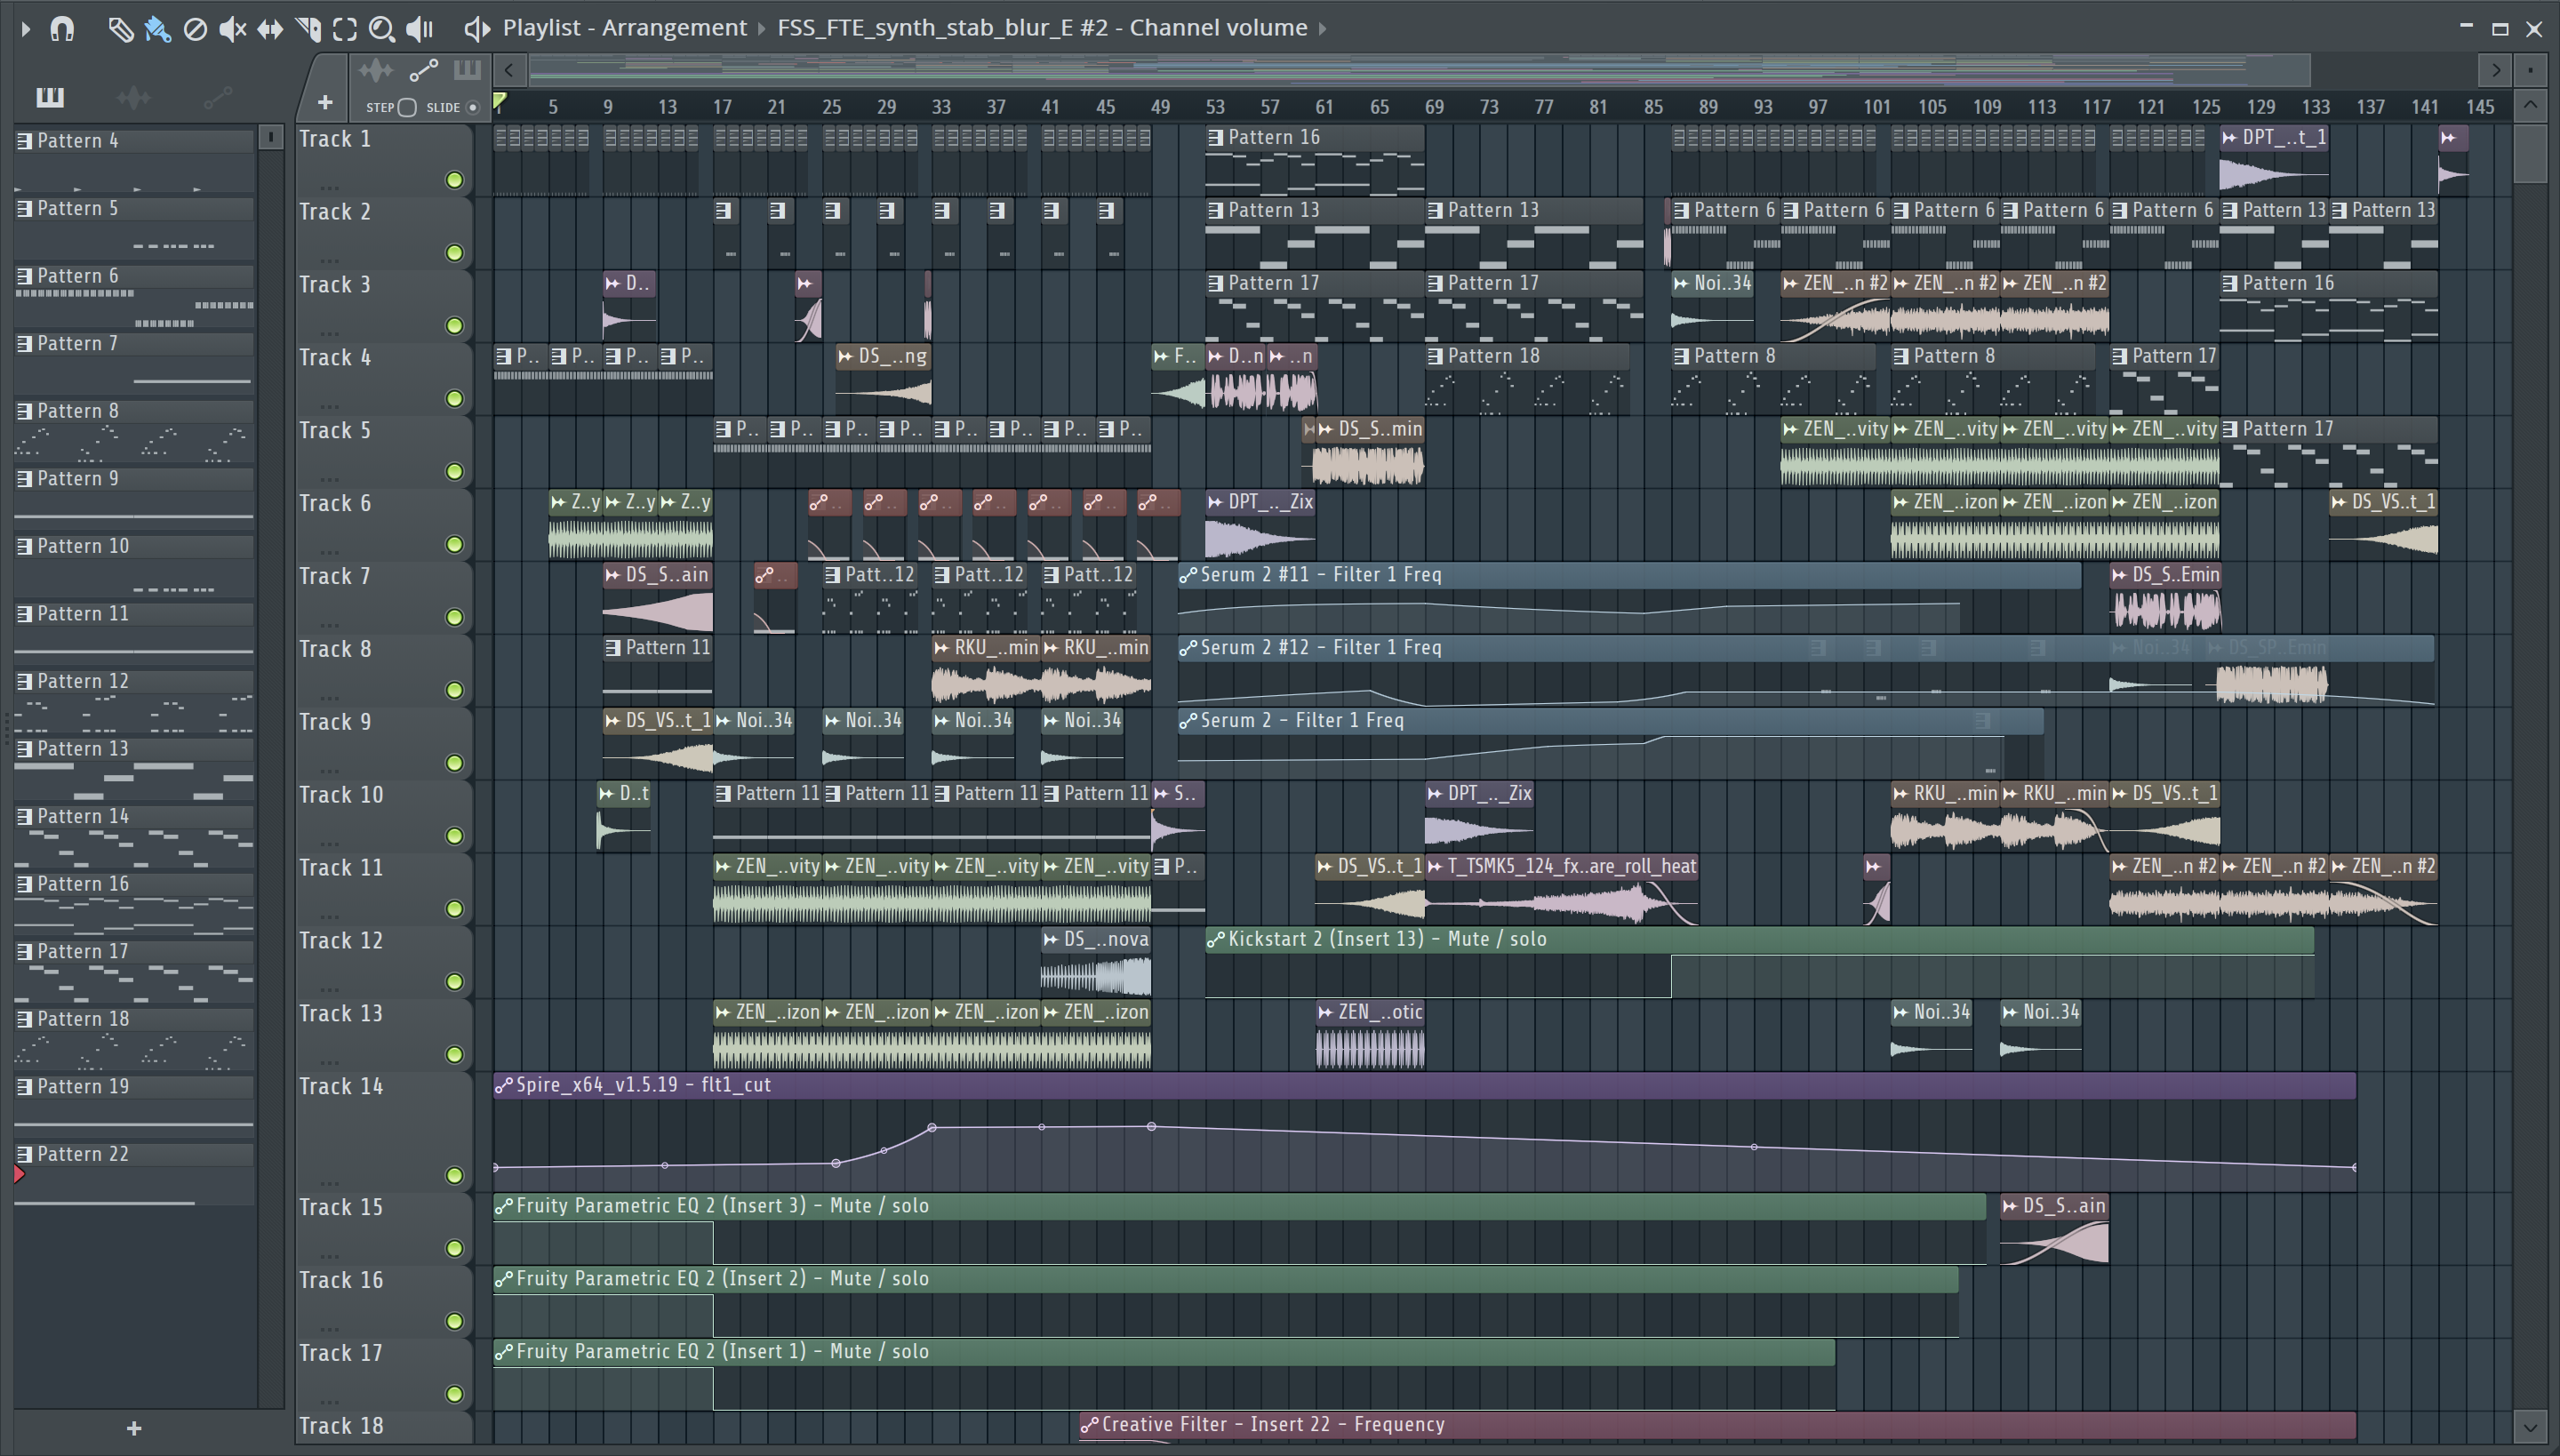The image size is (2560, 1456).
Task: Click the Playlist - Arrangement breadcrumb
Action: [624, 28]
